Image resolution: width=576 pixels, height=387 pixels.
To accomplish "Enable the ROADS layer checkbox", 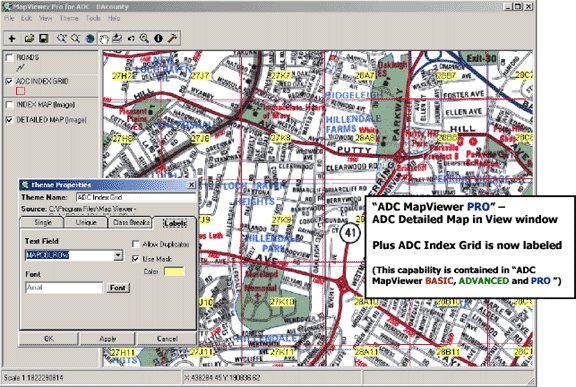I will point(9,58).
